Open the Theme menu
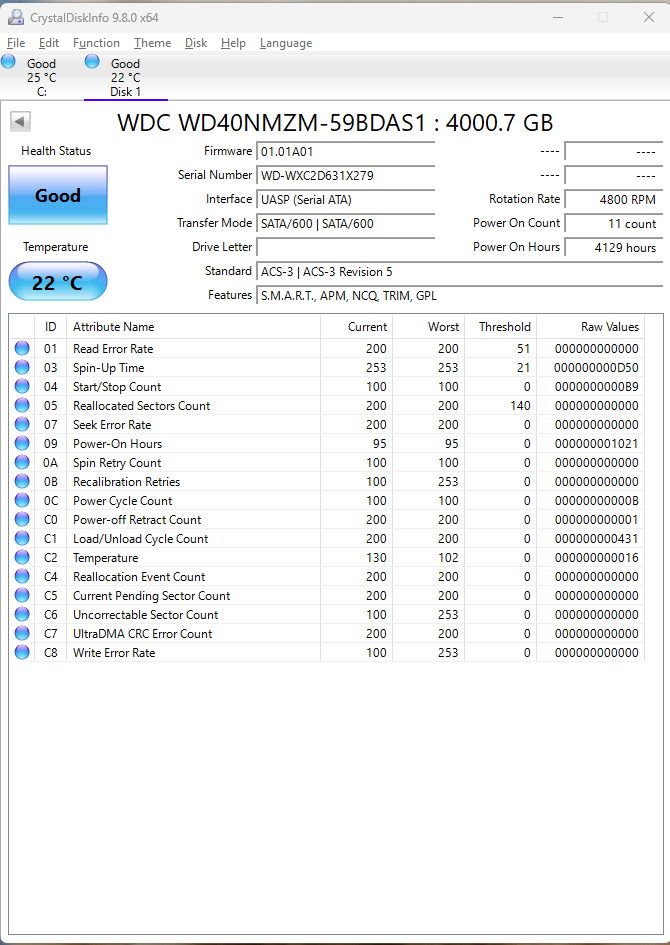Image resolution: width=670 pixels, height=945 pixels. pyautogui.click(x=152, y=43)
